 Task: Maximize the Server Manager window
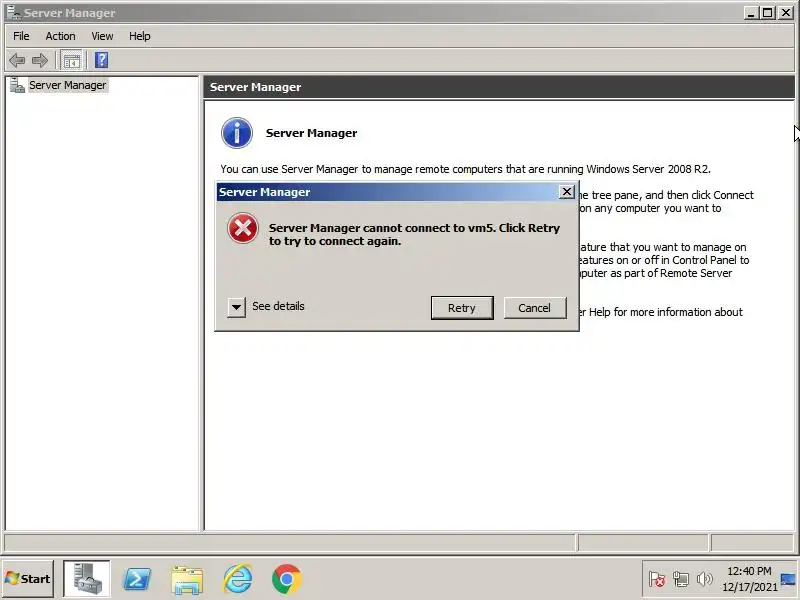pos(767,13)
